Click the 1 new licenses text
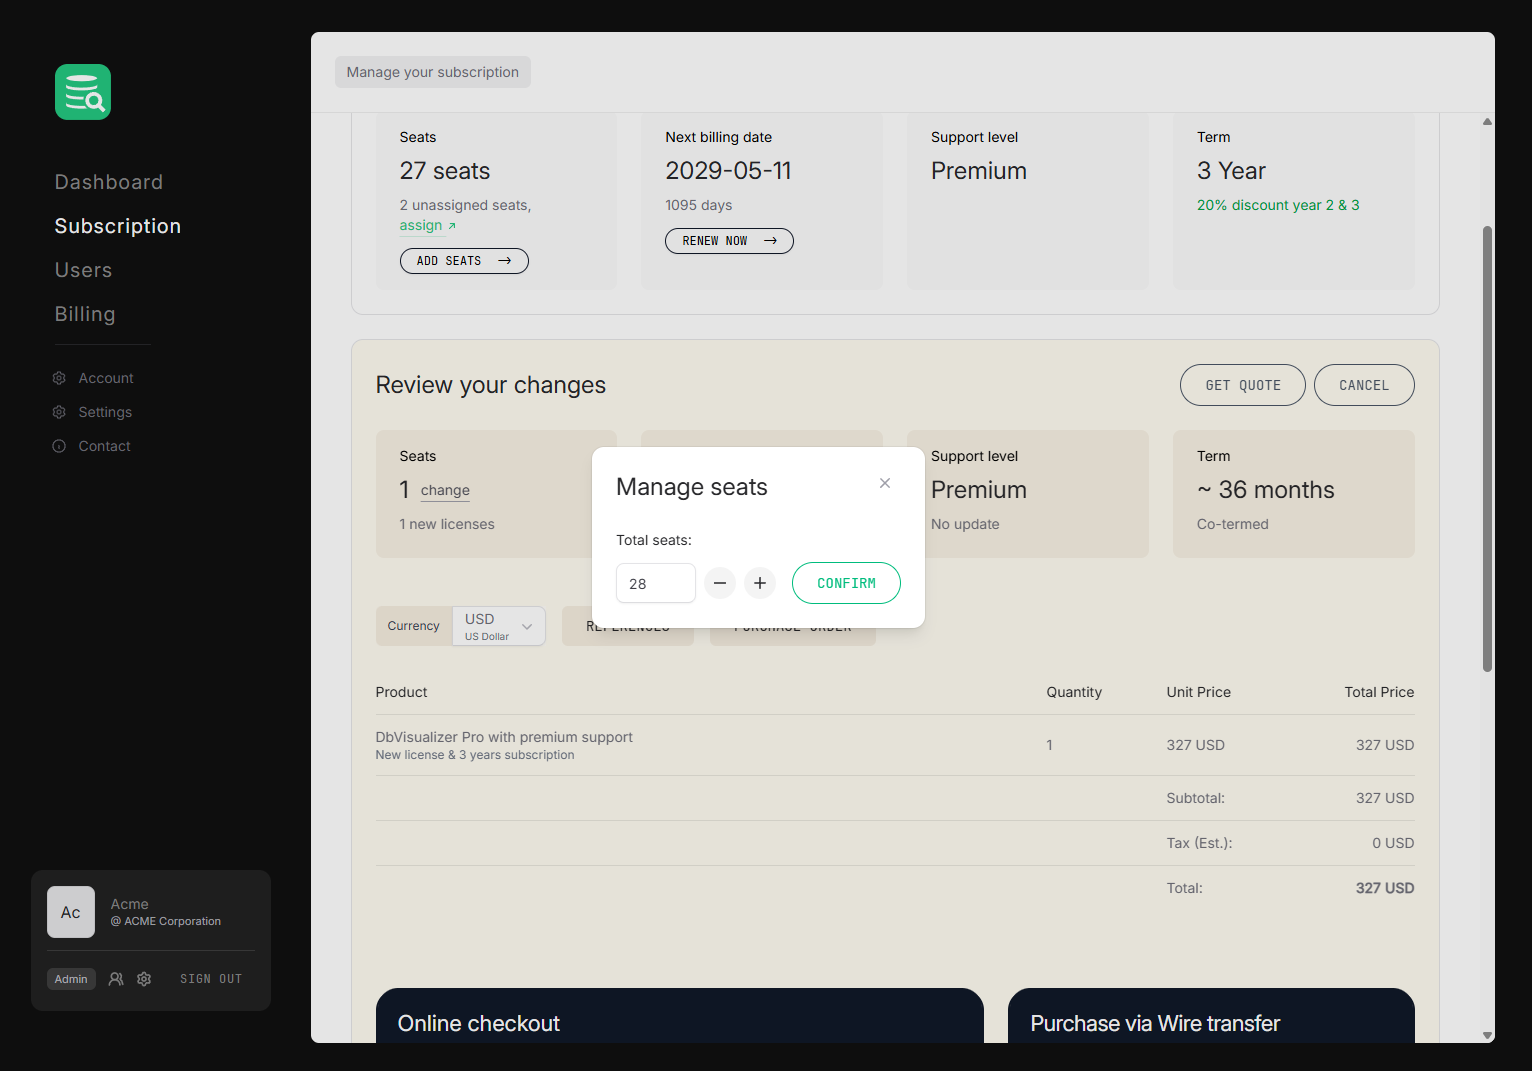 [x=447, y=524]
